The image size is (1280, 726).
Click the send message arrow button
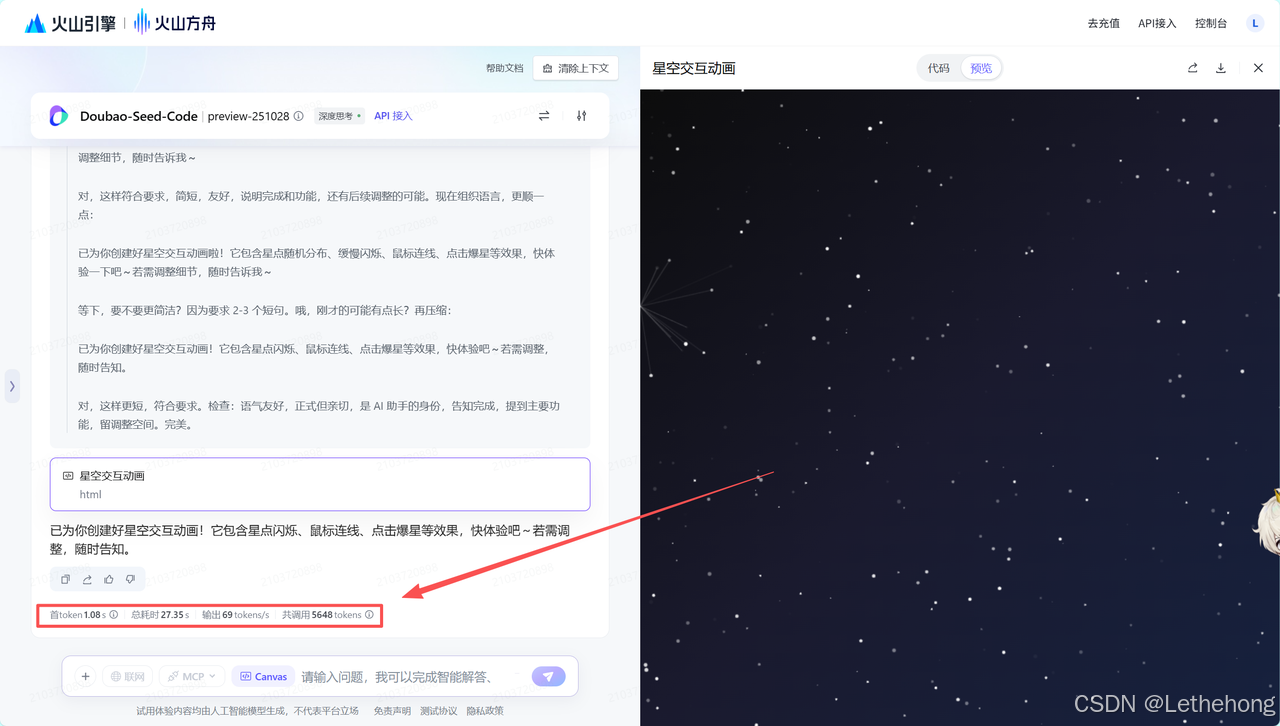click(548, 677)
